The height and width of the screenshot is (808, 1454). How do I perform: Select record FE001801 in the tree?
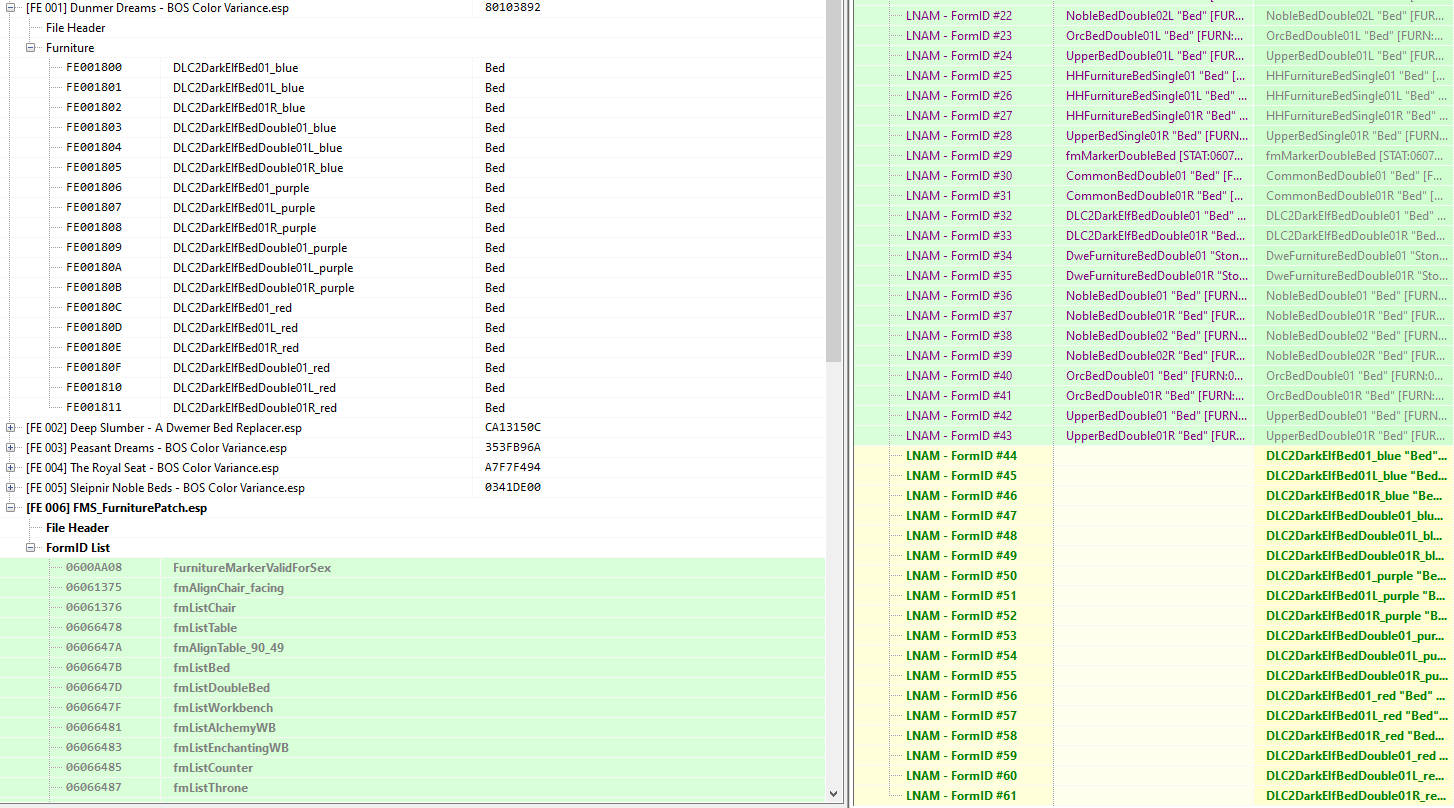click(413, 88)
